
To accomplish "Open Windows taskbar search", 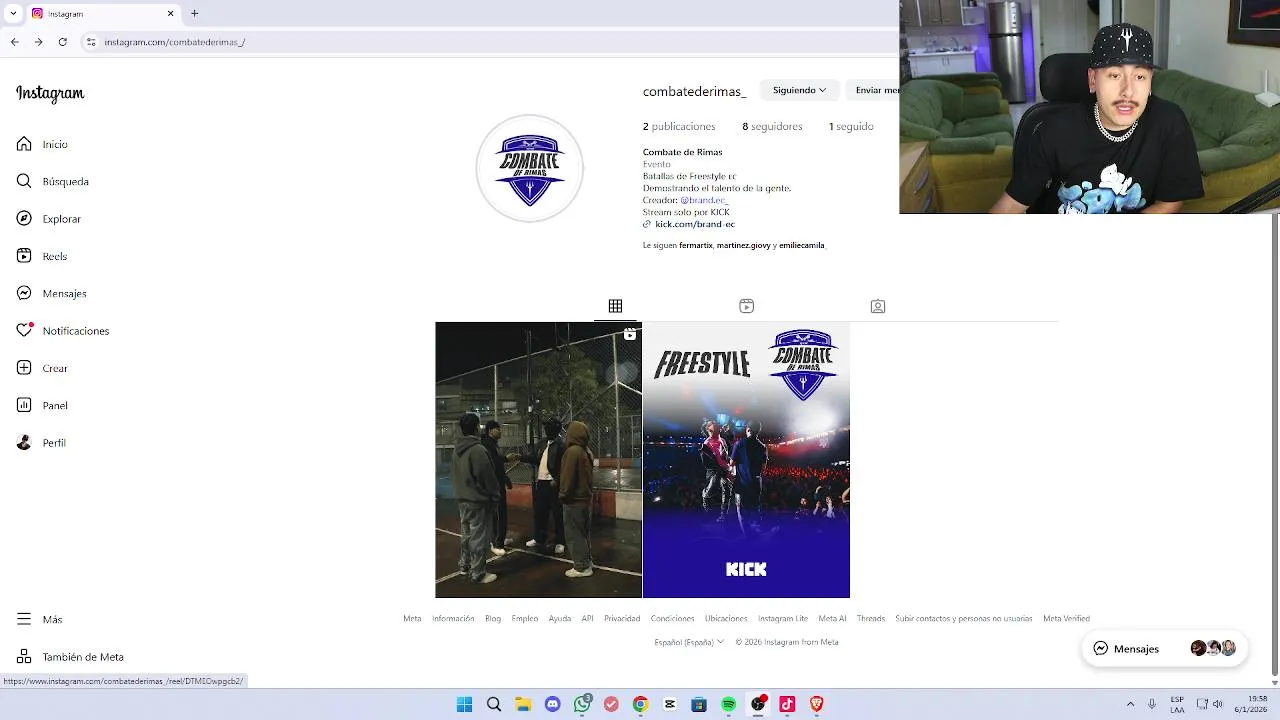I will pyautogui.click(x=494, y=704).
